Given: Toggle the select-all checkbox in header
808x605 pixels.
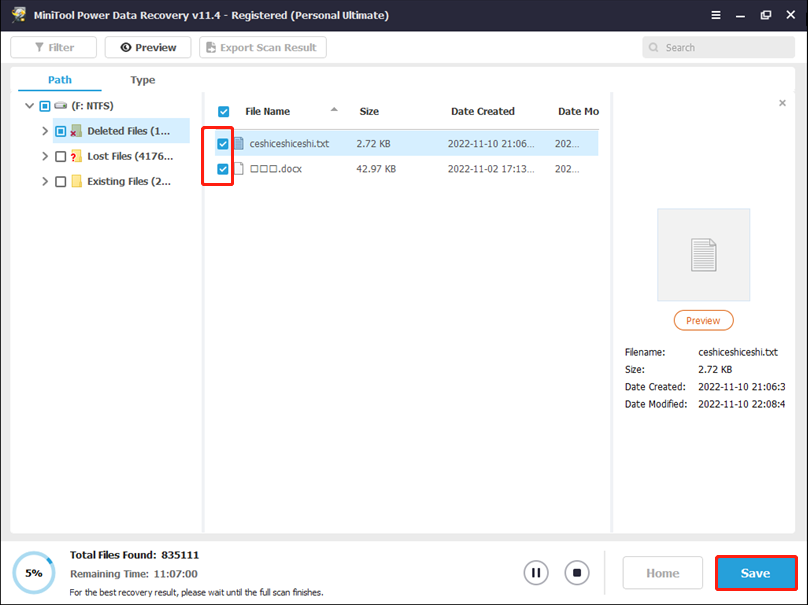Looking at the screenshot, I should click(x=224, y=111).
